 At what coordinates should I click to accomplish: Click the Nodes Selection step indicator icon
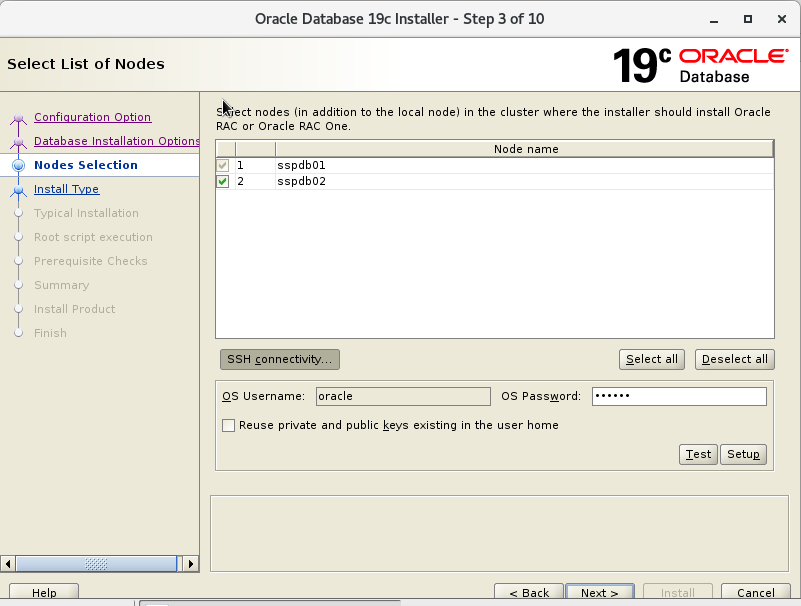click(x=20, y=165)
